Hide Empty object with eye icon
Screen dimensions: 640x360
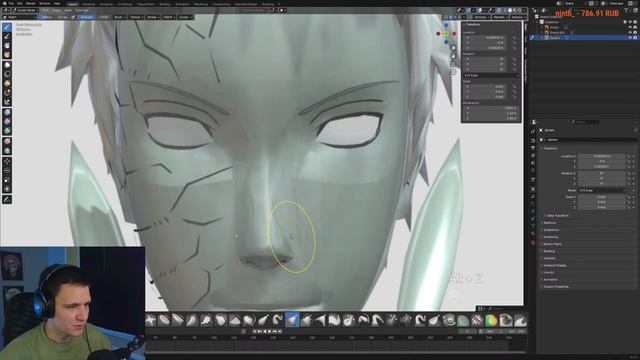pyautogui.click(x=630, y=27)
